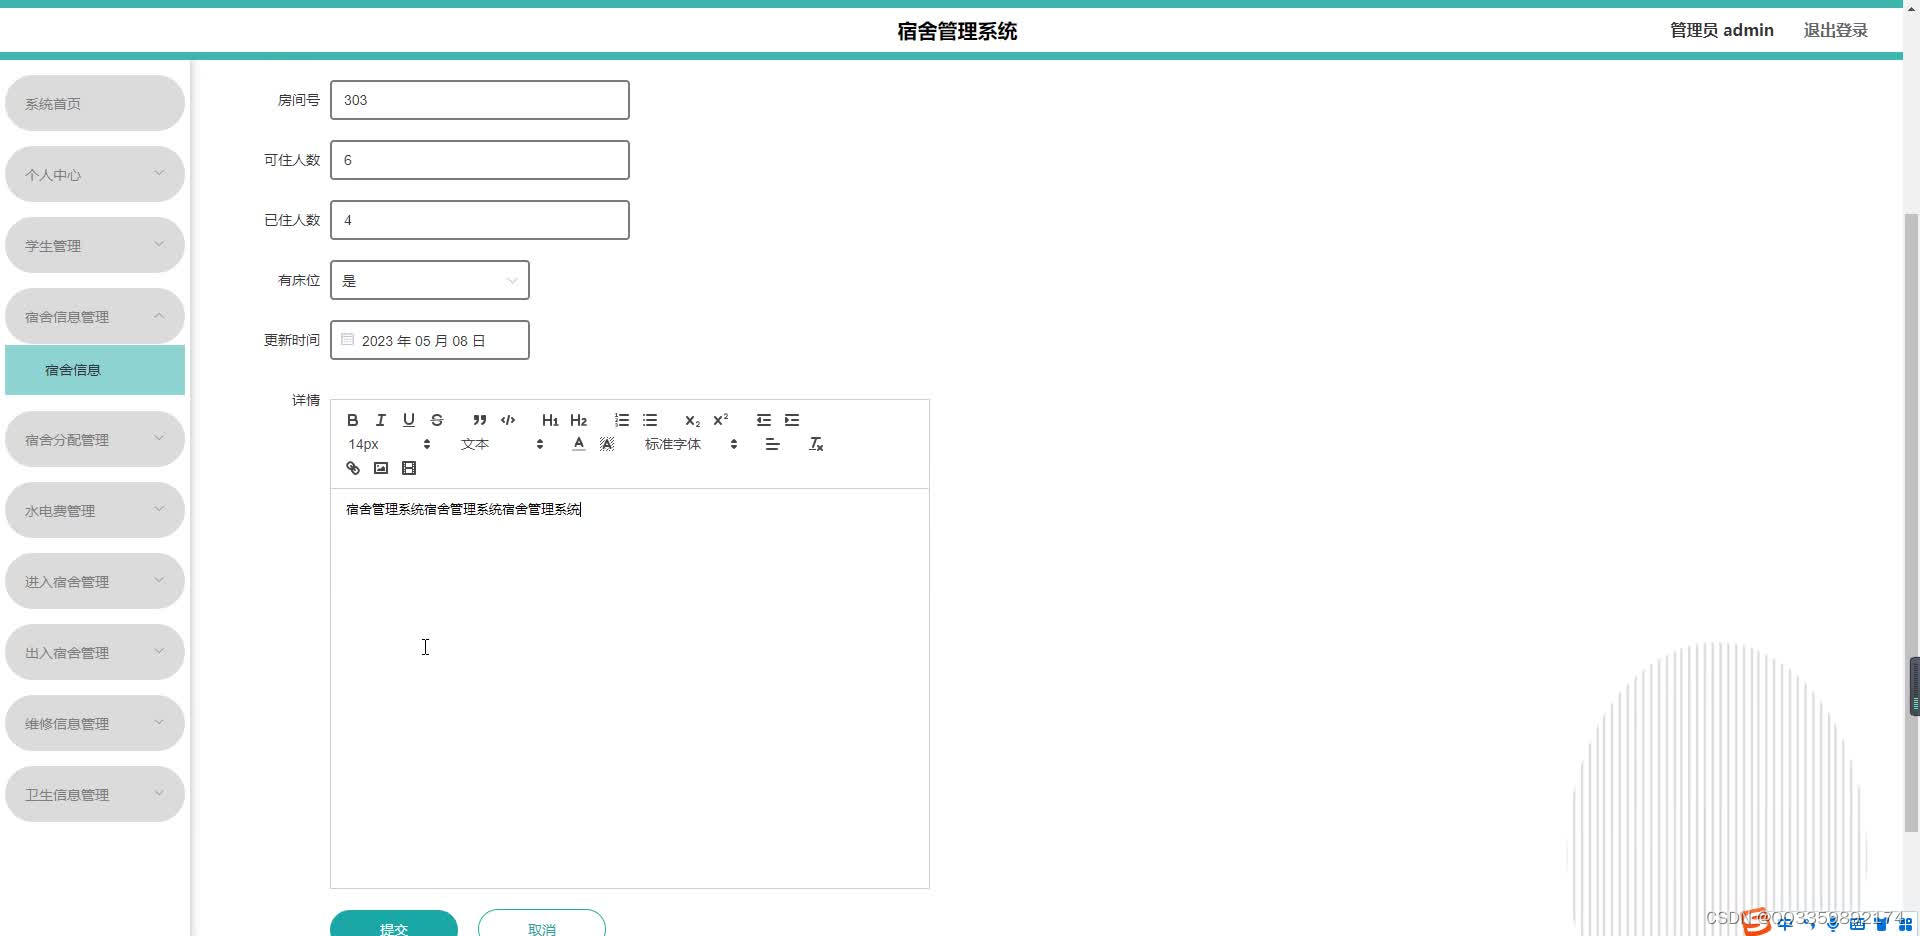Insert an image in the editor

pyautogui.click(x=380, y=468)
